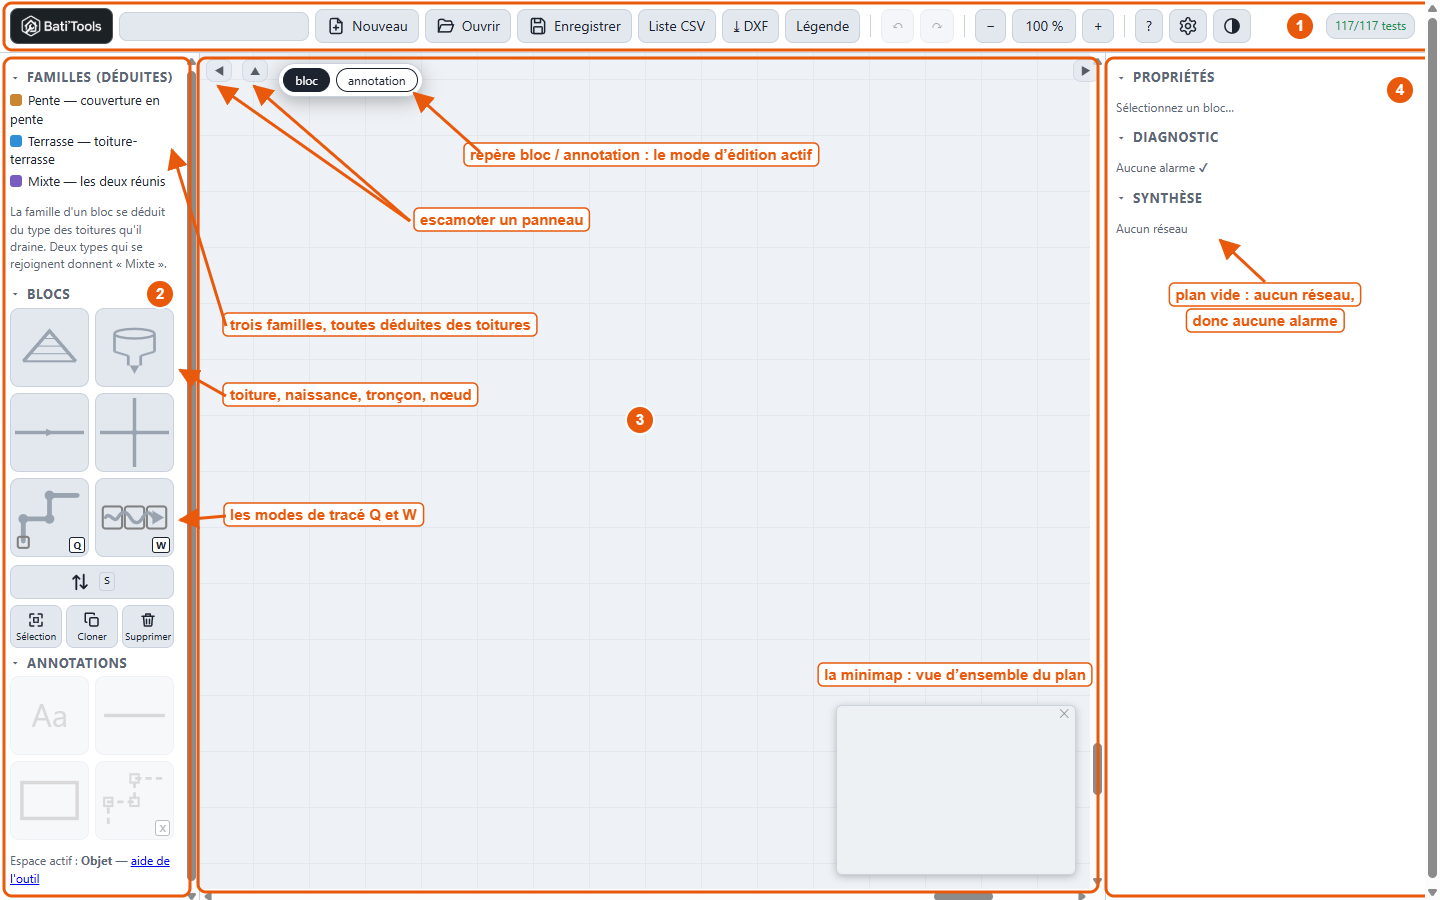Screen dimensions: 1440x900
Task: Choose the line annotation tool
Action: pyautogui.click(x=134, y=716)
